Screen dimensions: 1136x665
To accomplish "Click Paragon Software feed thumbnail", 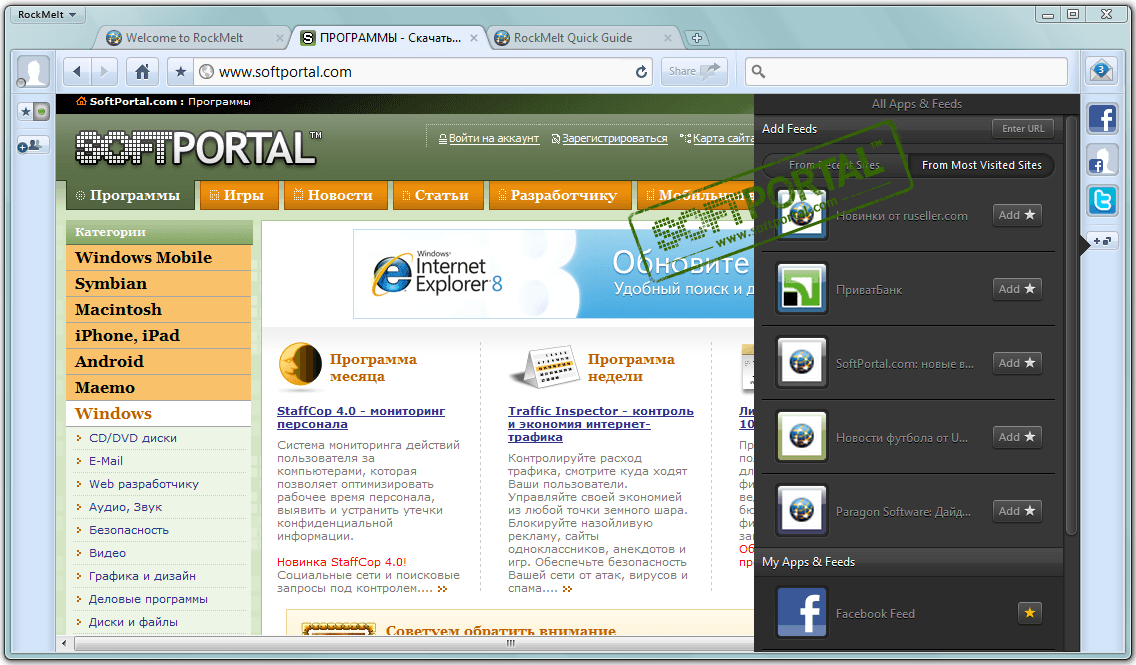I will click(801, 510).
